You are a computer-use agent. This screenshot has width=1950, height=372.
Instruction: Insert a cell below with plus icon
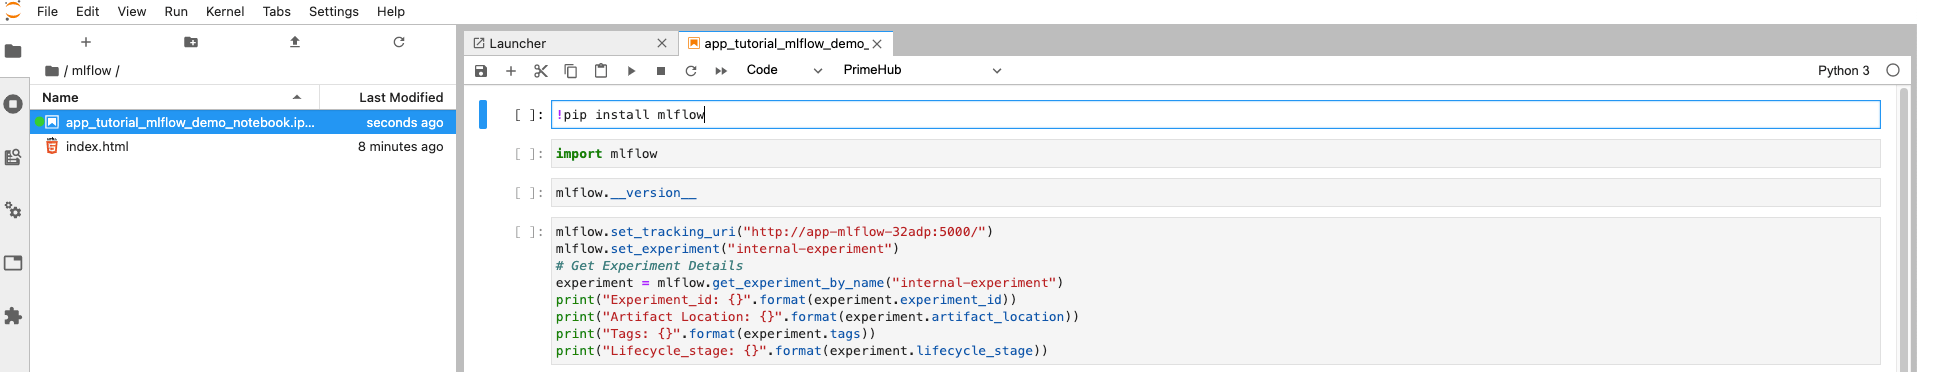pos(511,71)
